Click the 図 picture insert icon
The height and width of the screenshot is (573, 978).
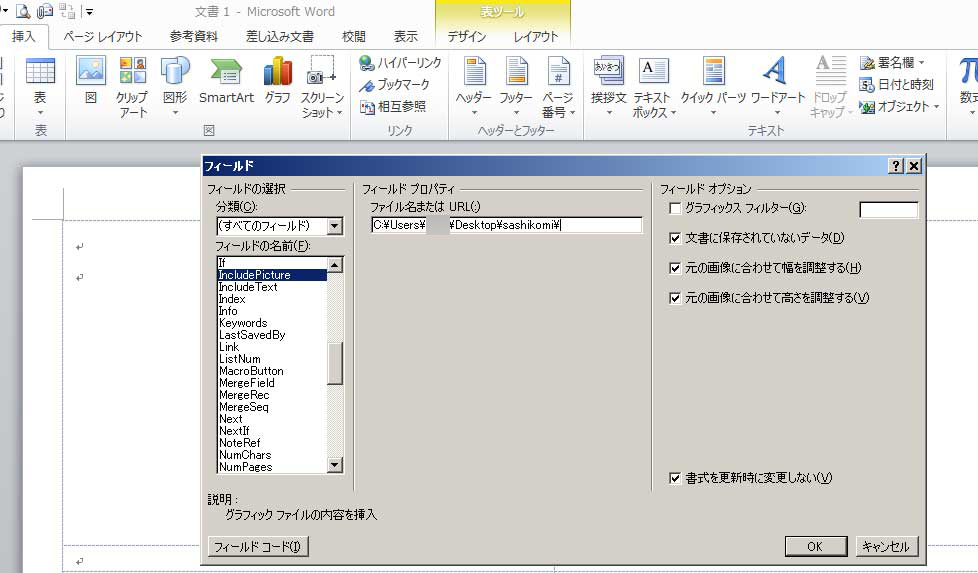point(90,81)
